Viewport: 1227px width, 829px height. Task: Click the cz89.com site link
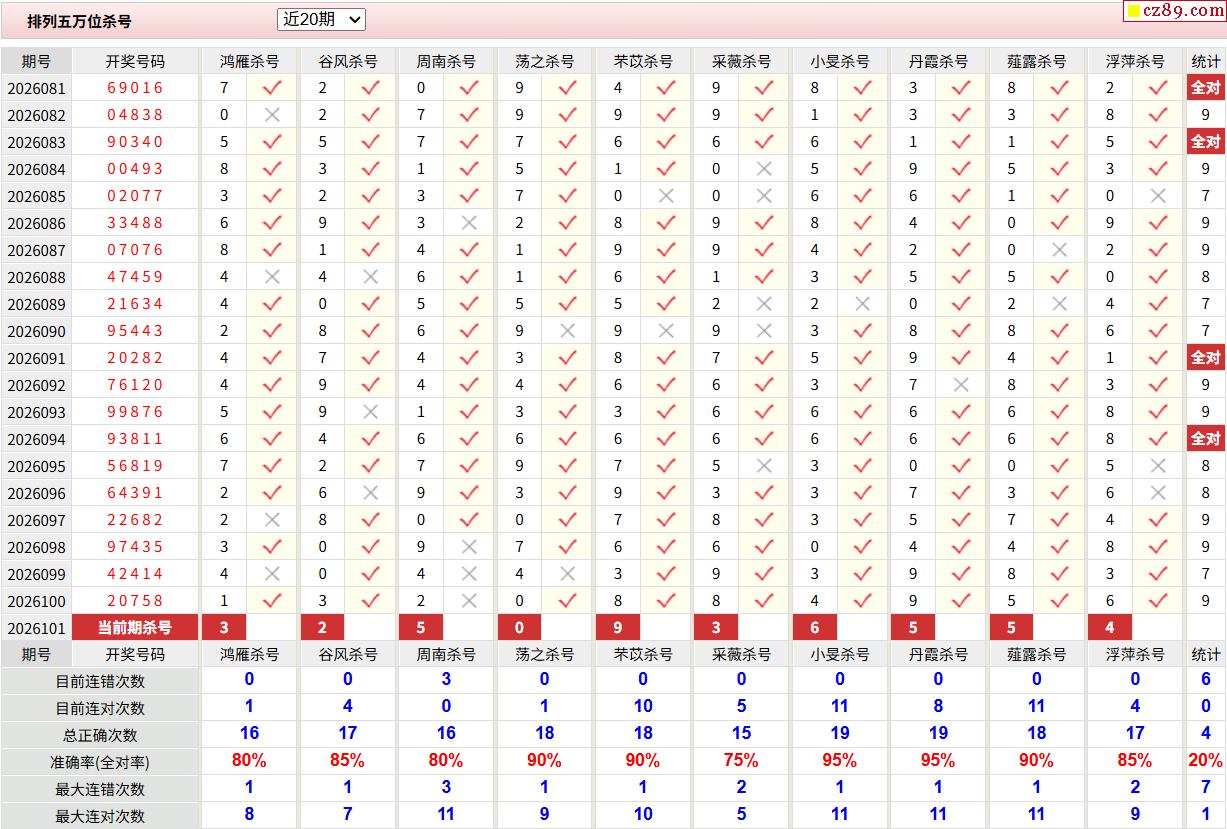click(1175, 11)
